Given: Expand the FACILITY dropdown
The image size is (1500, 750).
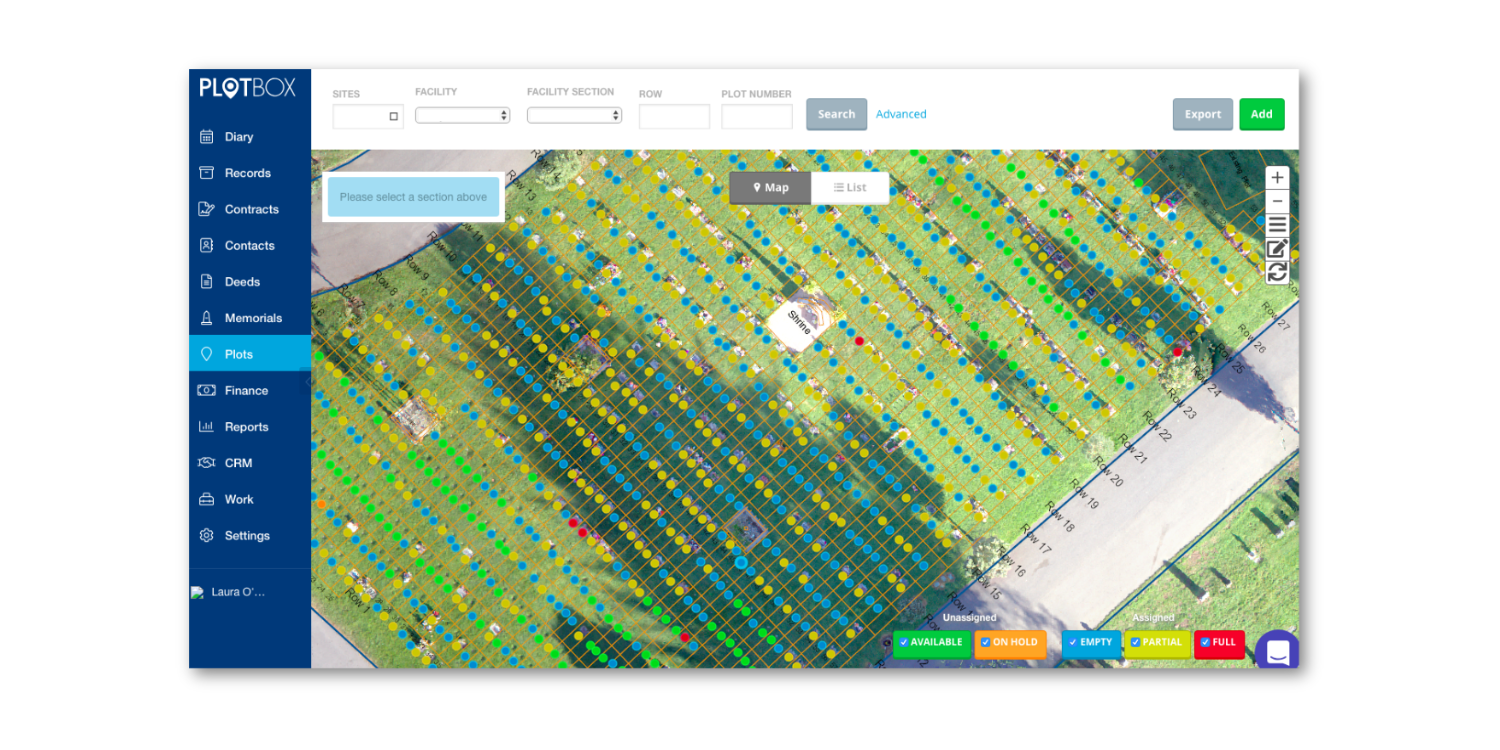Looking at the screenshot, I should click(x=462, y=114).
